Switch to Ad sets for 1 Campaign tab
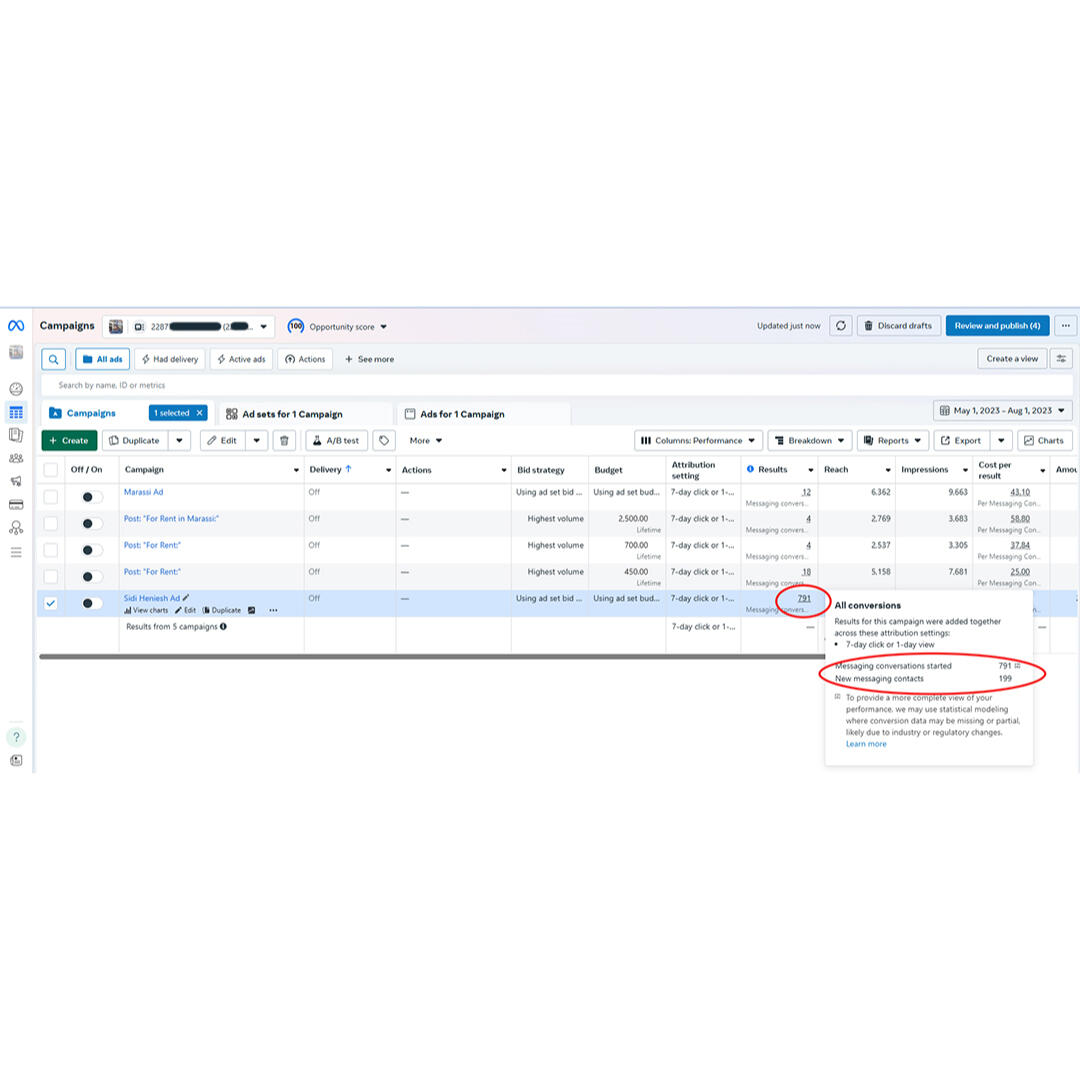Viewport: 1080px width, 1079px height. tap(292, 414)
